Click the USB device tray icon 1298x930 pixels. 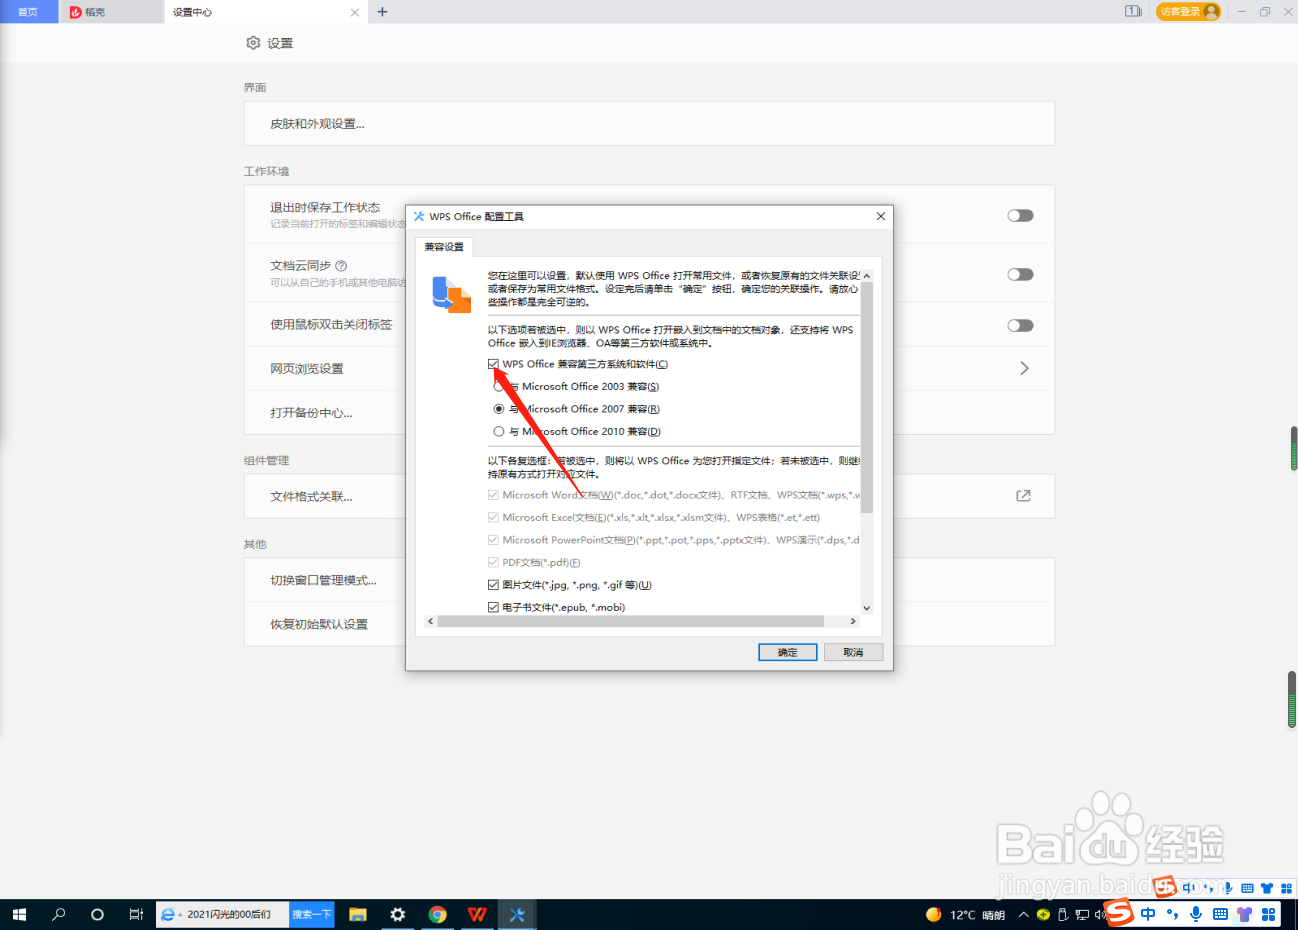pyautogui.click(x=1063, y=914)
